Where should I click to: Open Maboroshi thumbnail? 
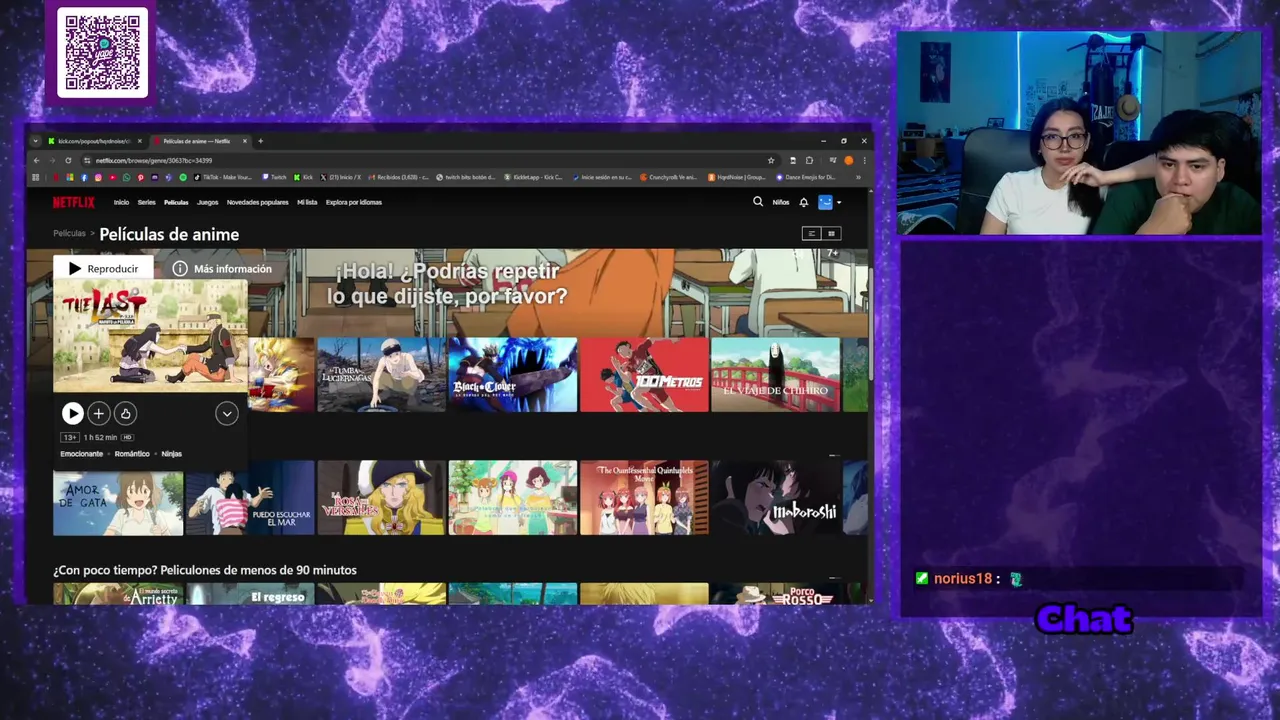click(x=776, y=498)
